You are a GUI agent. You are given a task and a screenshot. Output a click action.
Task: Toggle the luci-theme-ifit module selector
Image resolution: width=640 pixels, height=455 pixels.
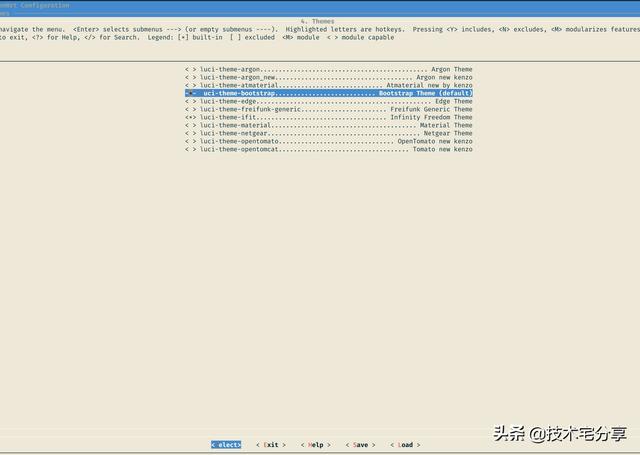191,118
